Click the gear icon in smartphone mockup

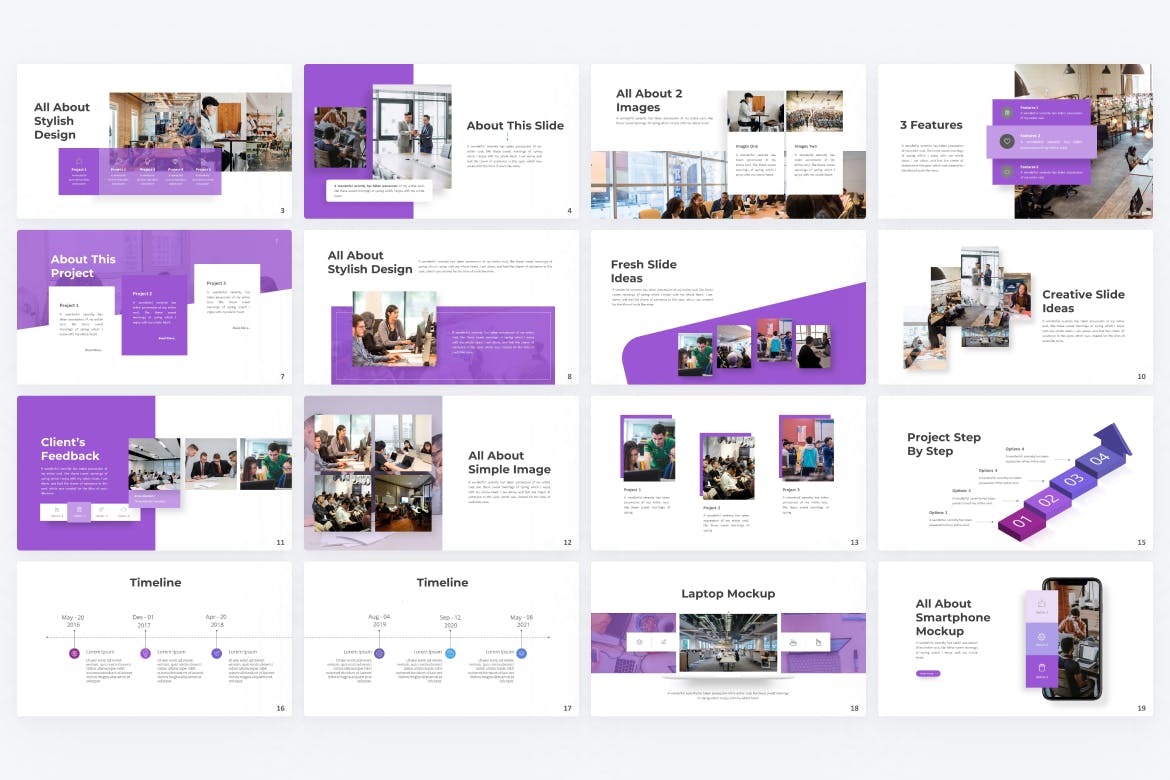[1041, 637]
